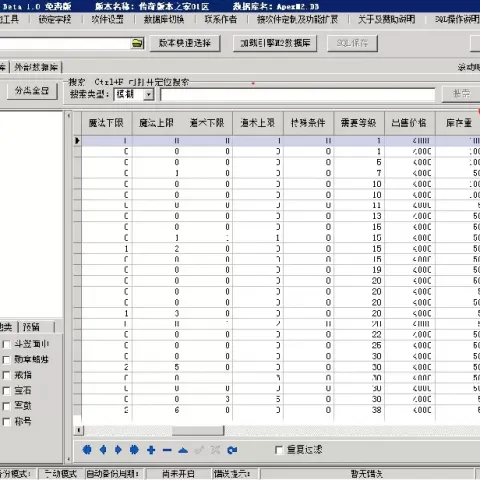This screenshot has width=480, height=480.
Task: Open the 软件设置 menu
Action: tap(108, 19)
